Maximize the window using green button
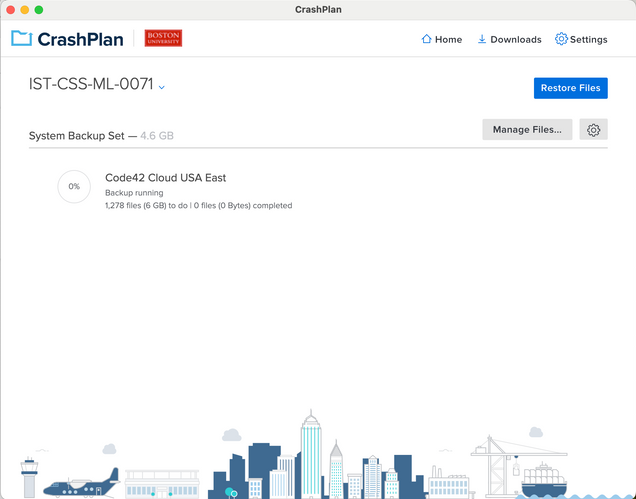Screen dimensions: 636x499 click(x=39, y=10)
